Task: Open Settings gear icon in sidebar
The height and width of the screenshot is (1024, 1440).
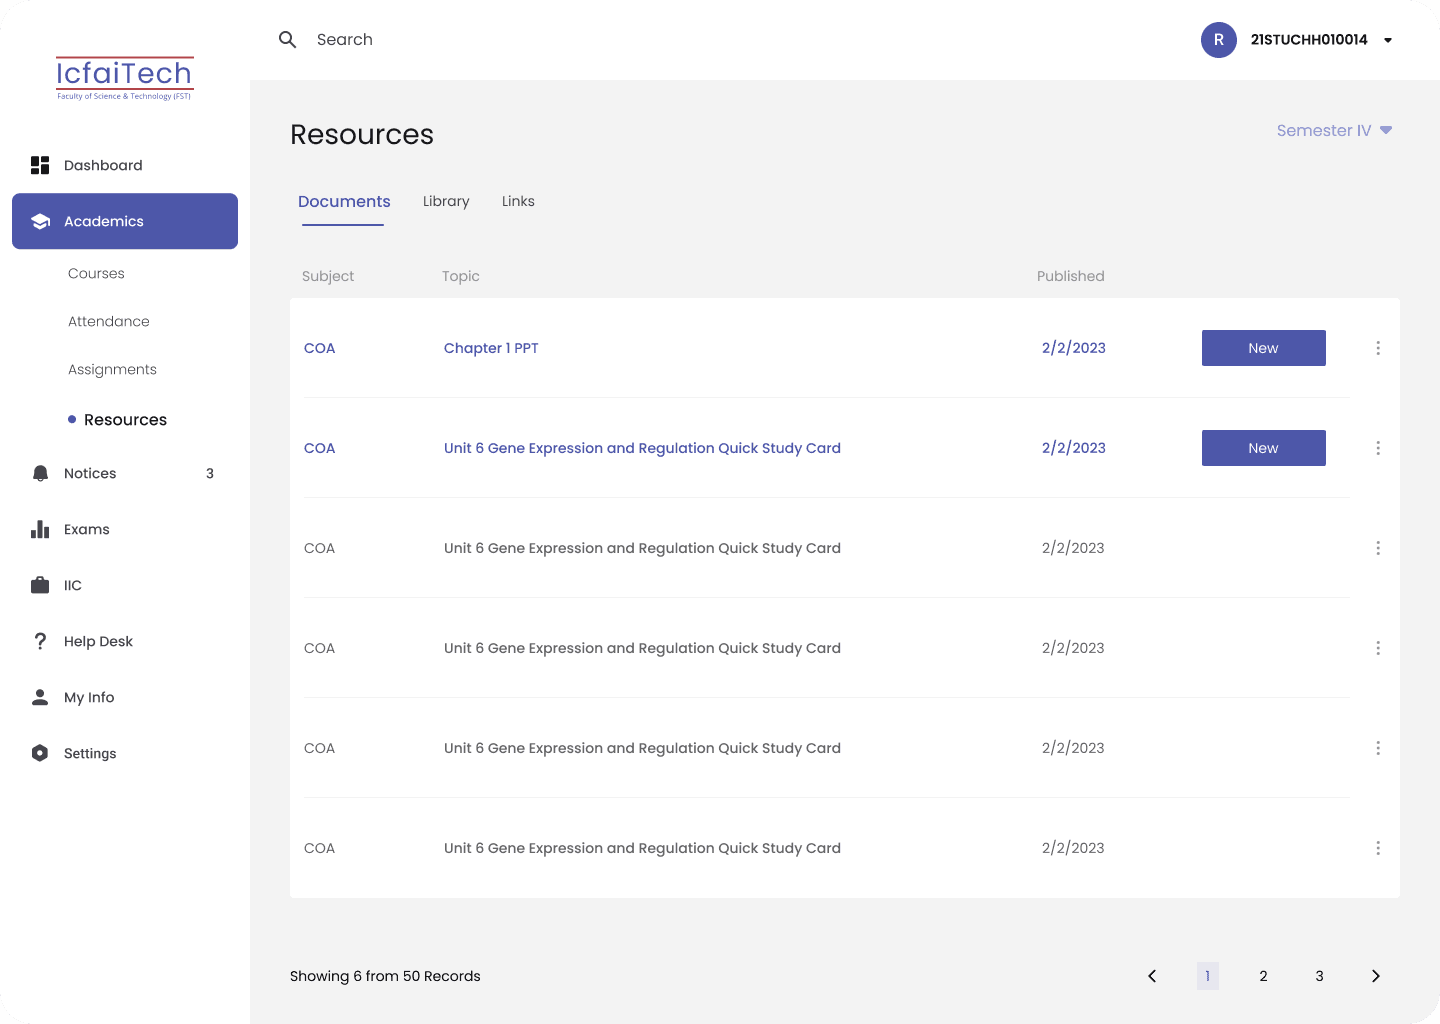Action: click(x=40, y=753)
